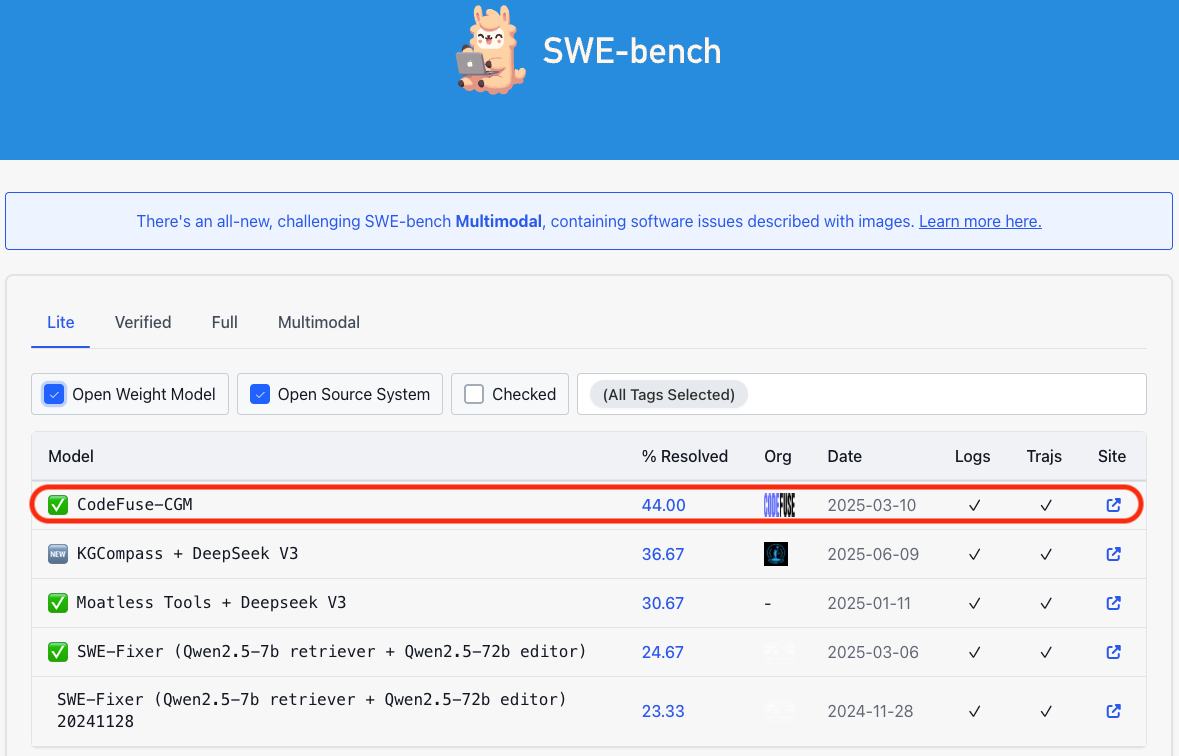Viewport: 1179px width, 756px height.
Task: Select the CodeFuse-CGM model name
Action: pyautogui.click(x=135, y=505)
